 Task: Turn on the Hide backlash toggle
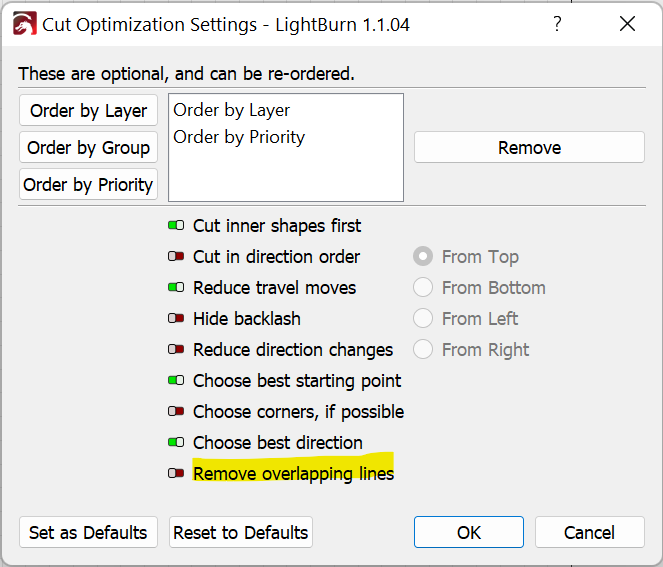click(x=176, y=318)
